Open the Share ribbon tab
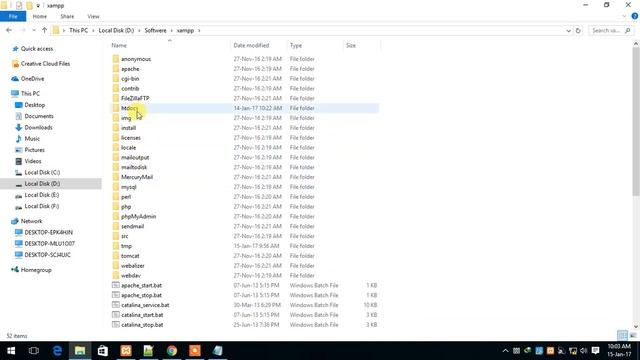The width and height of the screenshot is (640, 360). tap(67, 16)
